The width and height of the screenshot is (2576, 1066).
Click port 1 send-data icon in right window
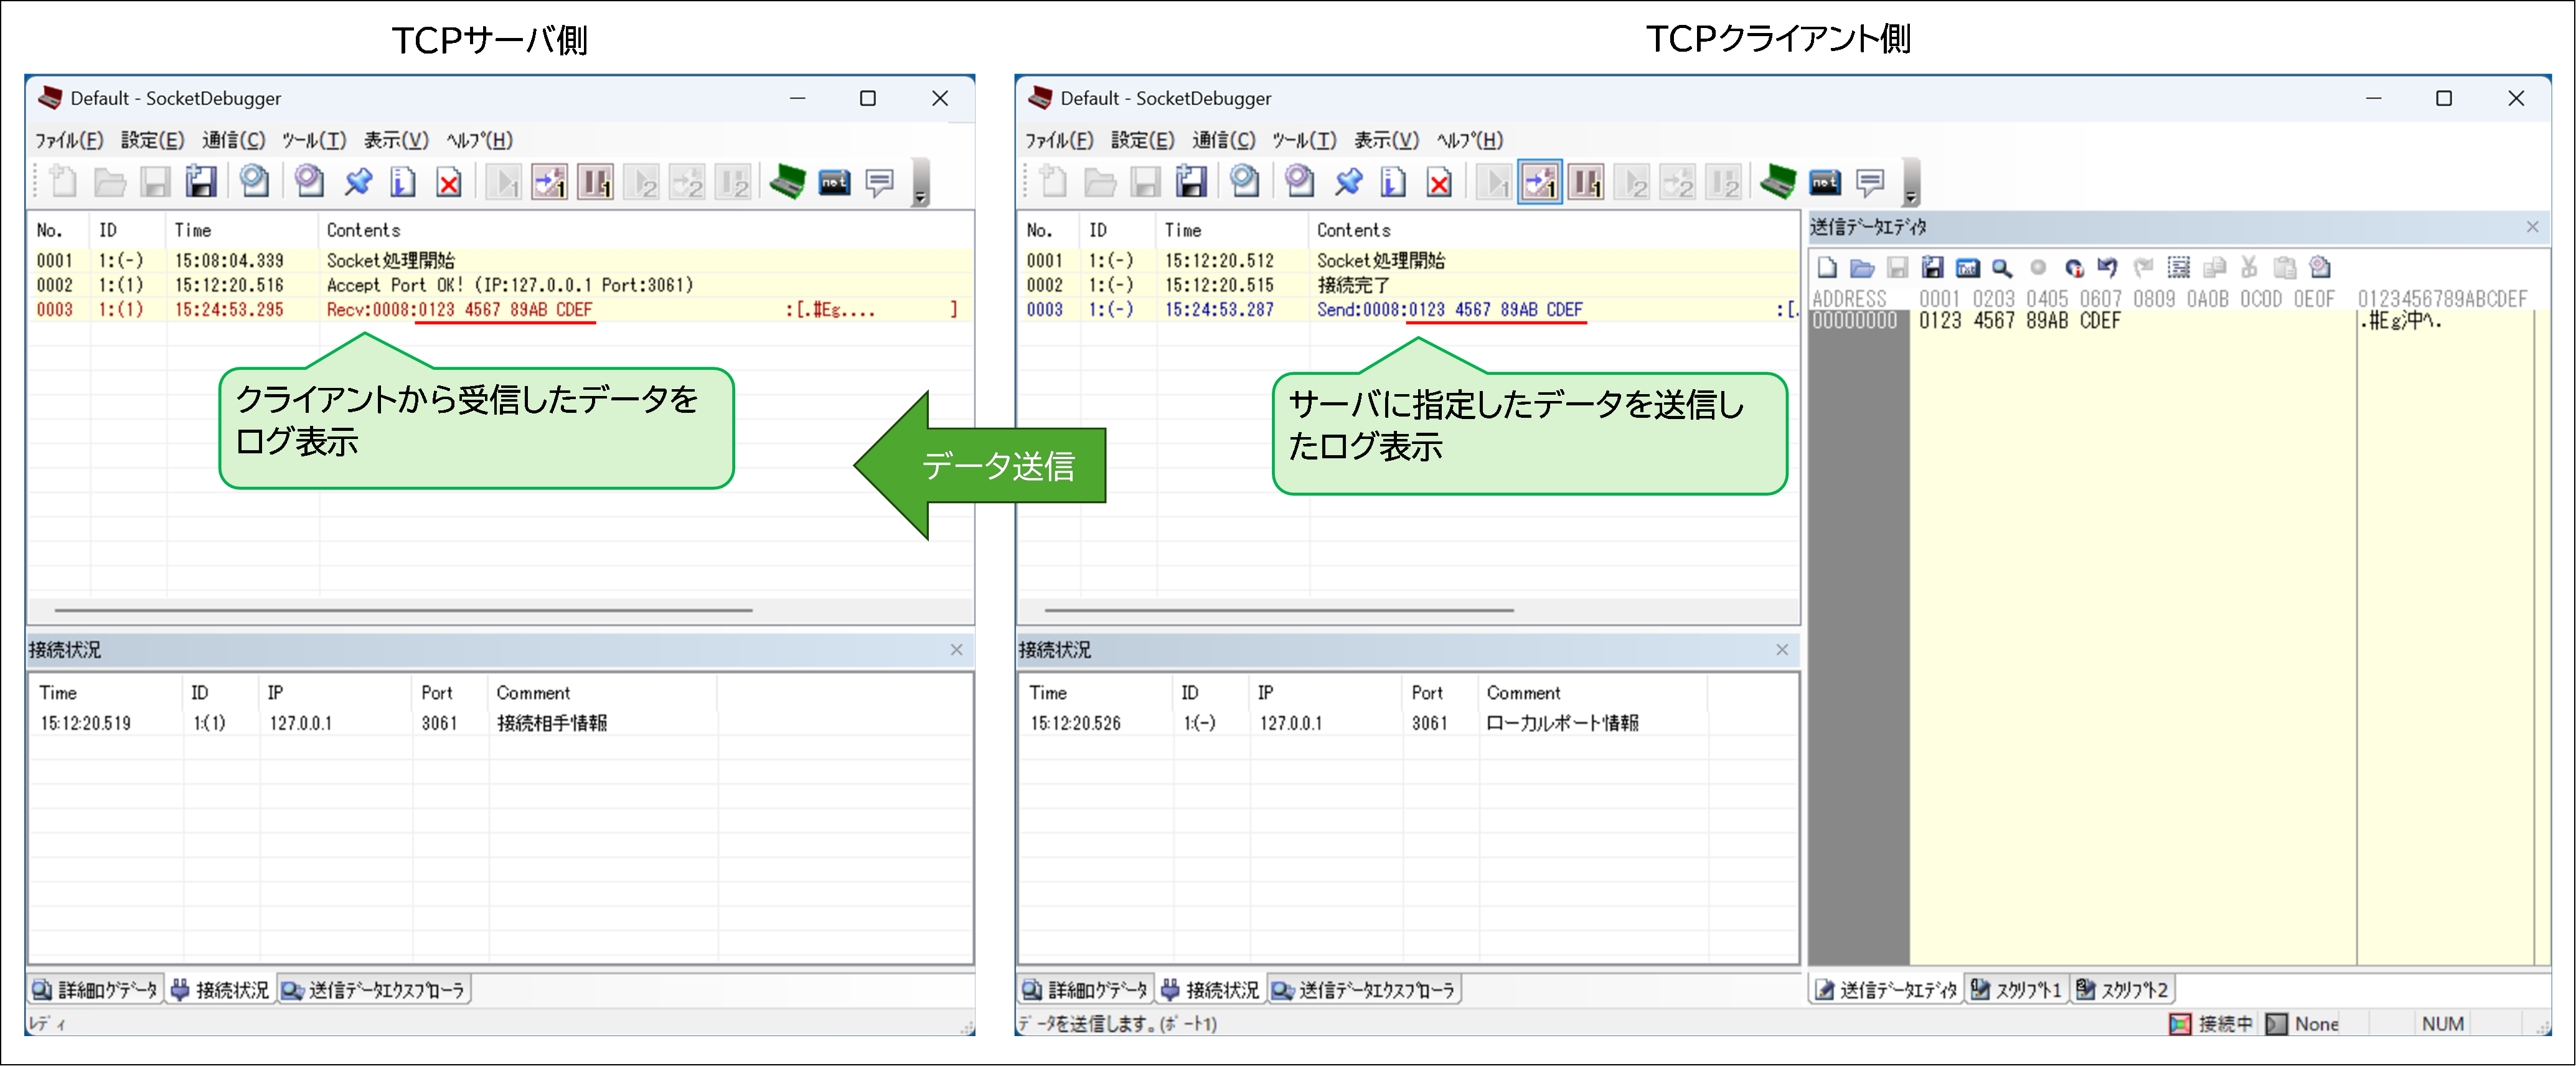[1539, 183]
